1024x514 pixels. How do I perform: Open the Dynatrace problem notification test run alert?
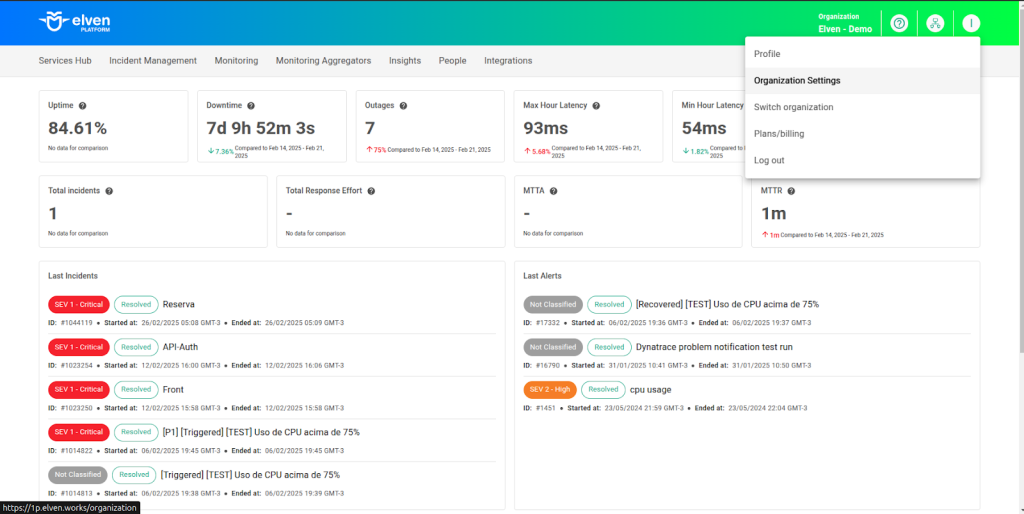point(714,347)
